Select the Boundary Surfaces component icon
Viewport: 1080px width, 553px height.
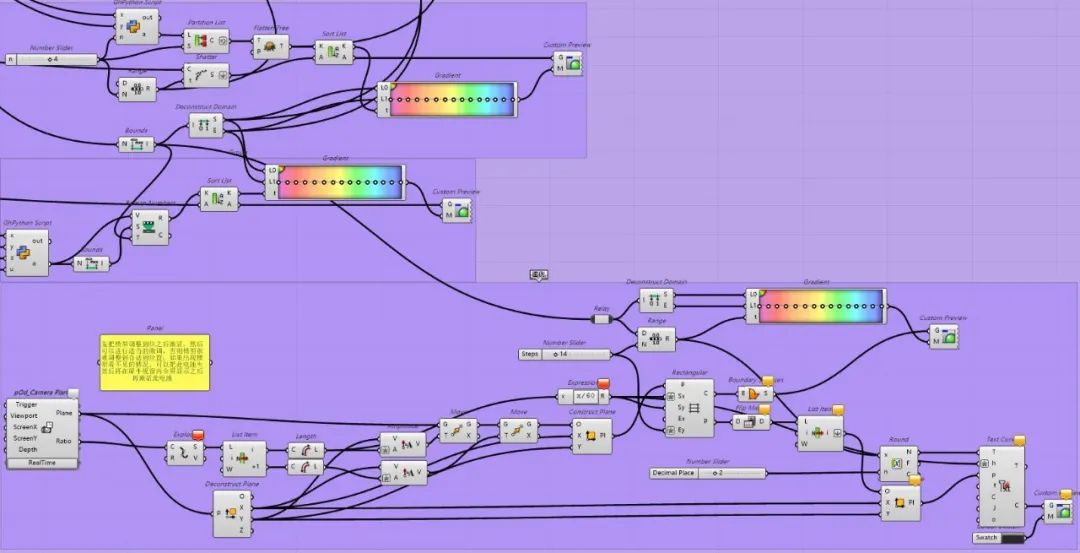pos(753,394)
